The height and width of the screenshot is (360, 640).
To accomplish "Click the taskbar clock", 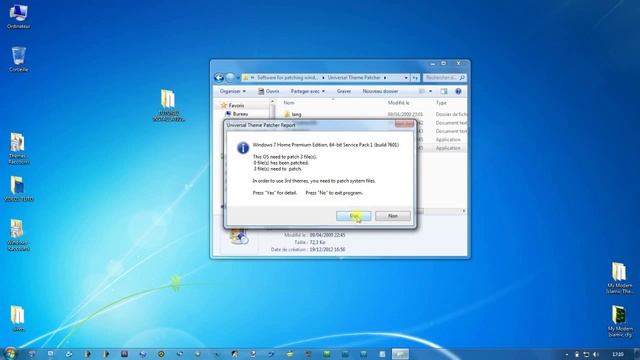I will (x=618, y=354).
